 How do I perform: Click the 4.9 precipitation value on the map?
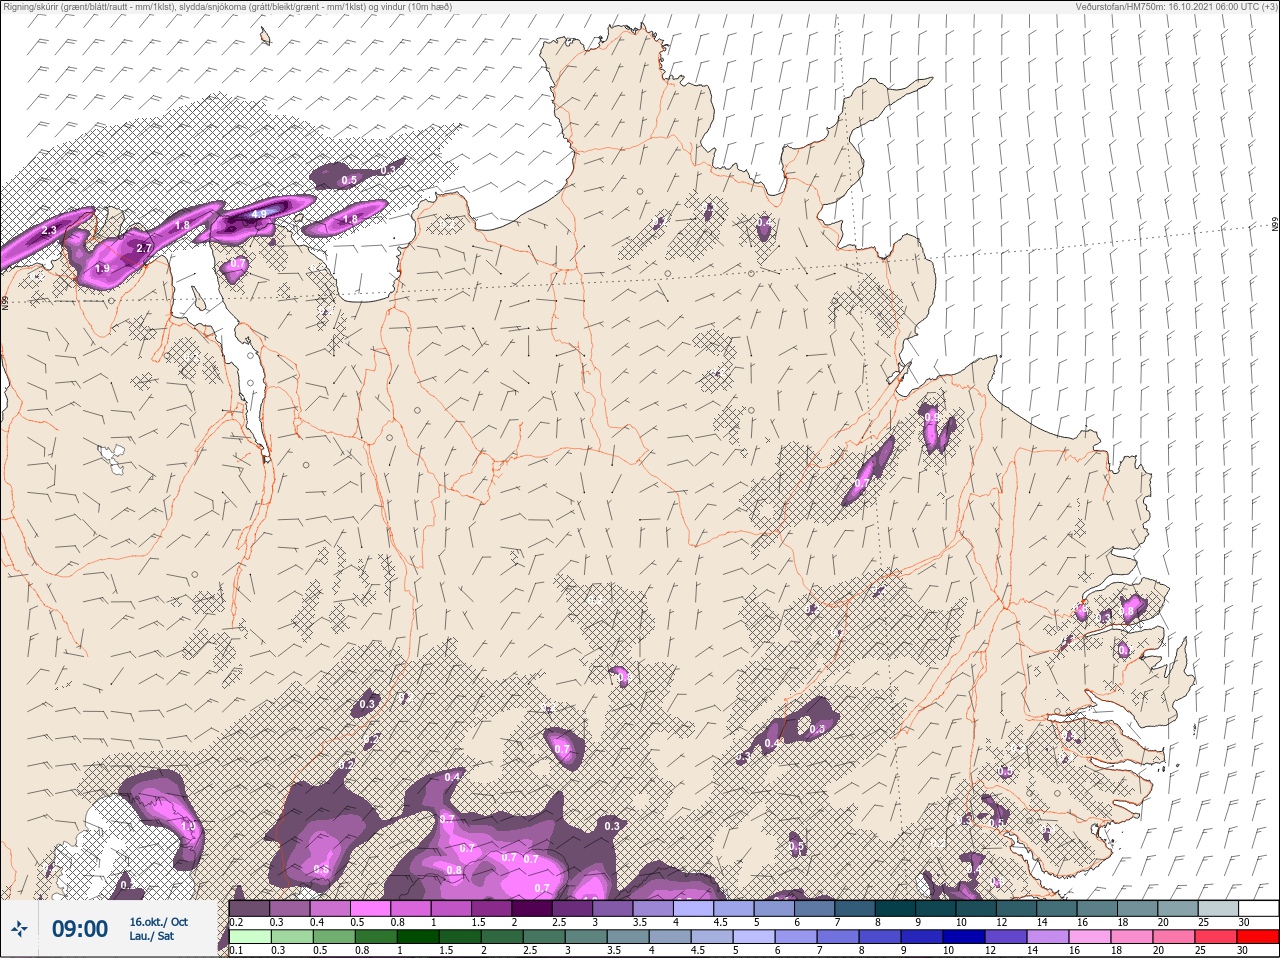click(x=259, y=214)
